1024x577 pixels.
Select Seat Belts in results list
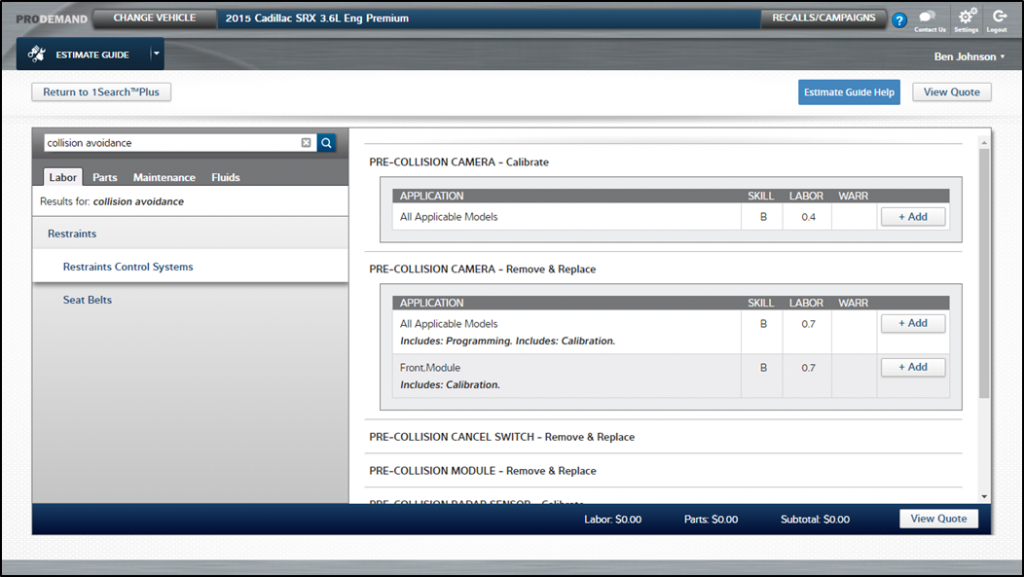(87, 300)
